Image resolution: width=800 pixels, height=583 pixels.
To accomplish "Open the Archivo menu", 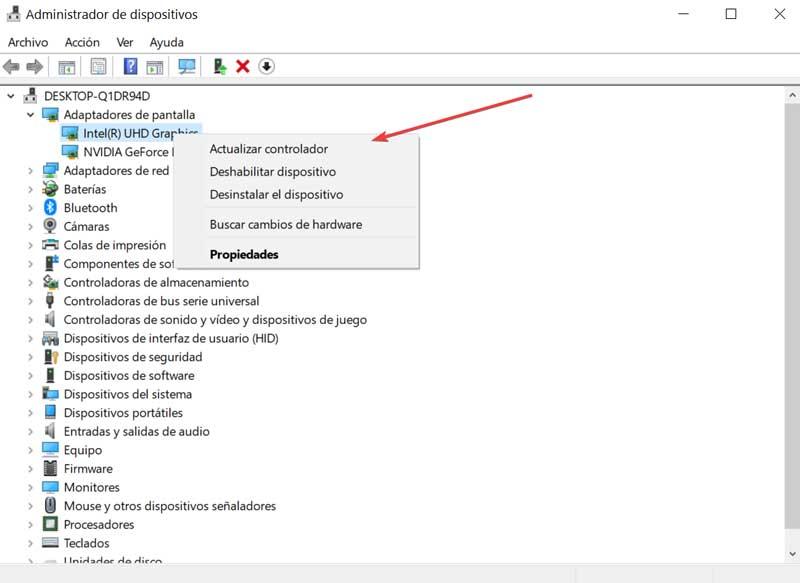I will 28,42.
